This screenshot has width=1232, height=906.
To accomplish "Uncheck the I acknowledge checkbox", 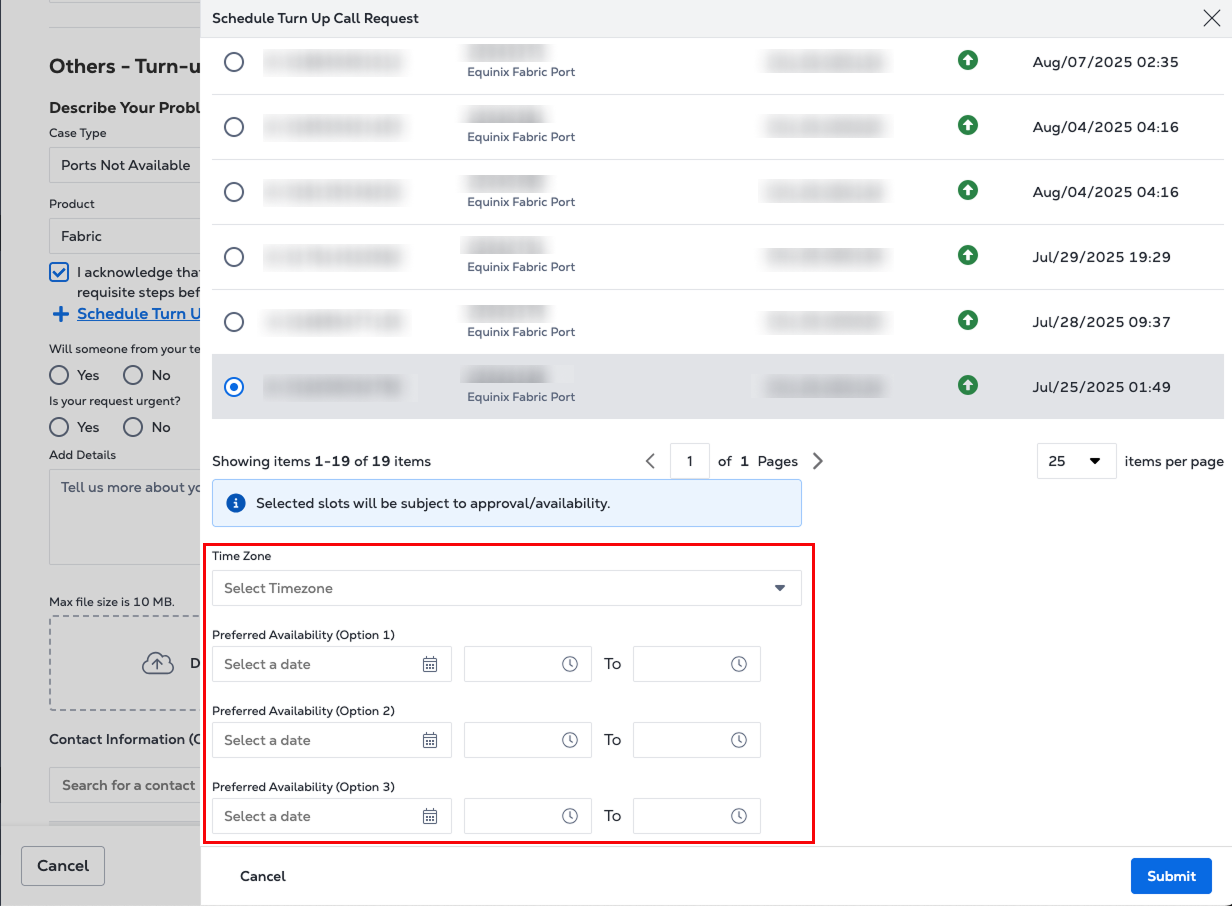I will pyautogui.click(x=59, y=272).
